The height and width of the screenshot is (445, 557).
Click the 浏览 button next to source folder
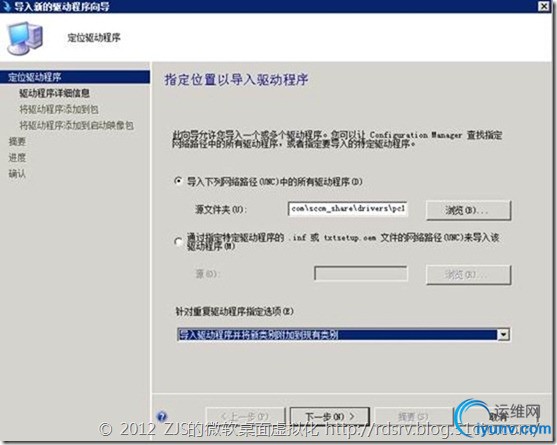(x=468, y=210)
